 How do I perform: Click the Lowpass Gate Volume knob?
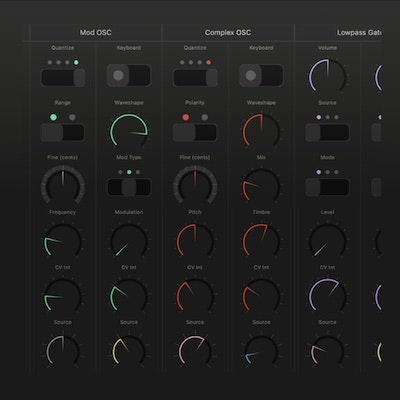[x=327, y=76]
